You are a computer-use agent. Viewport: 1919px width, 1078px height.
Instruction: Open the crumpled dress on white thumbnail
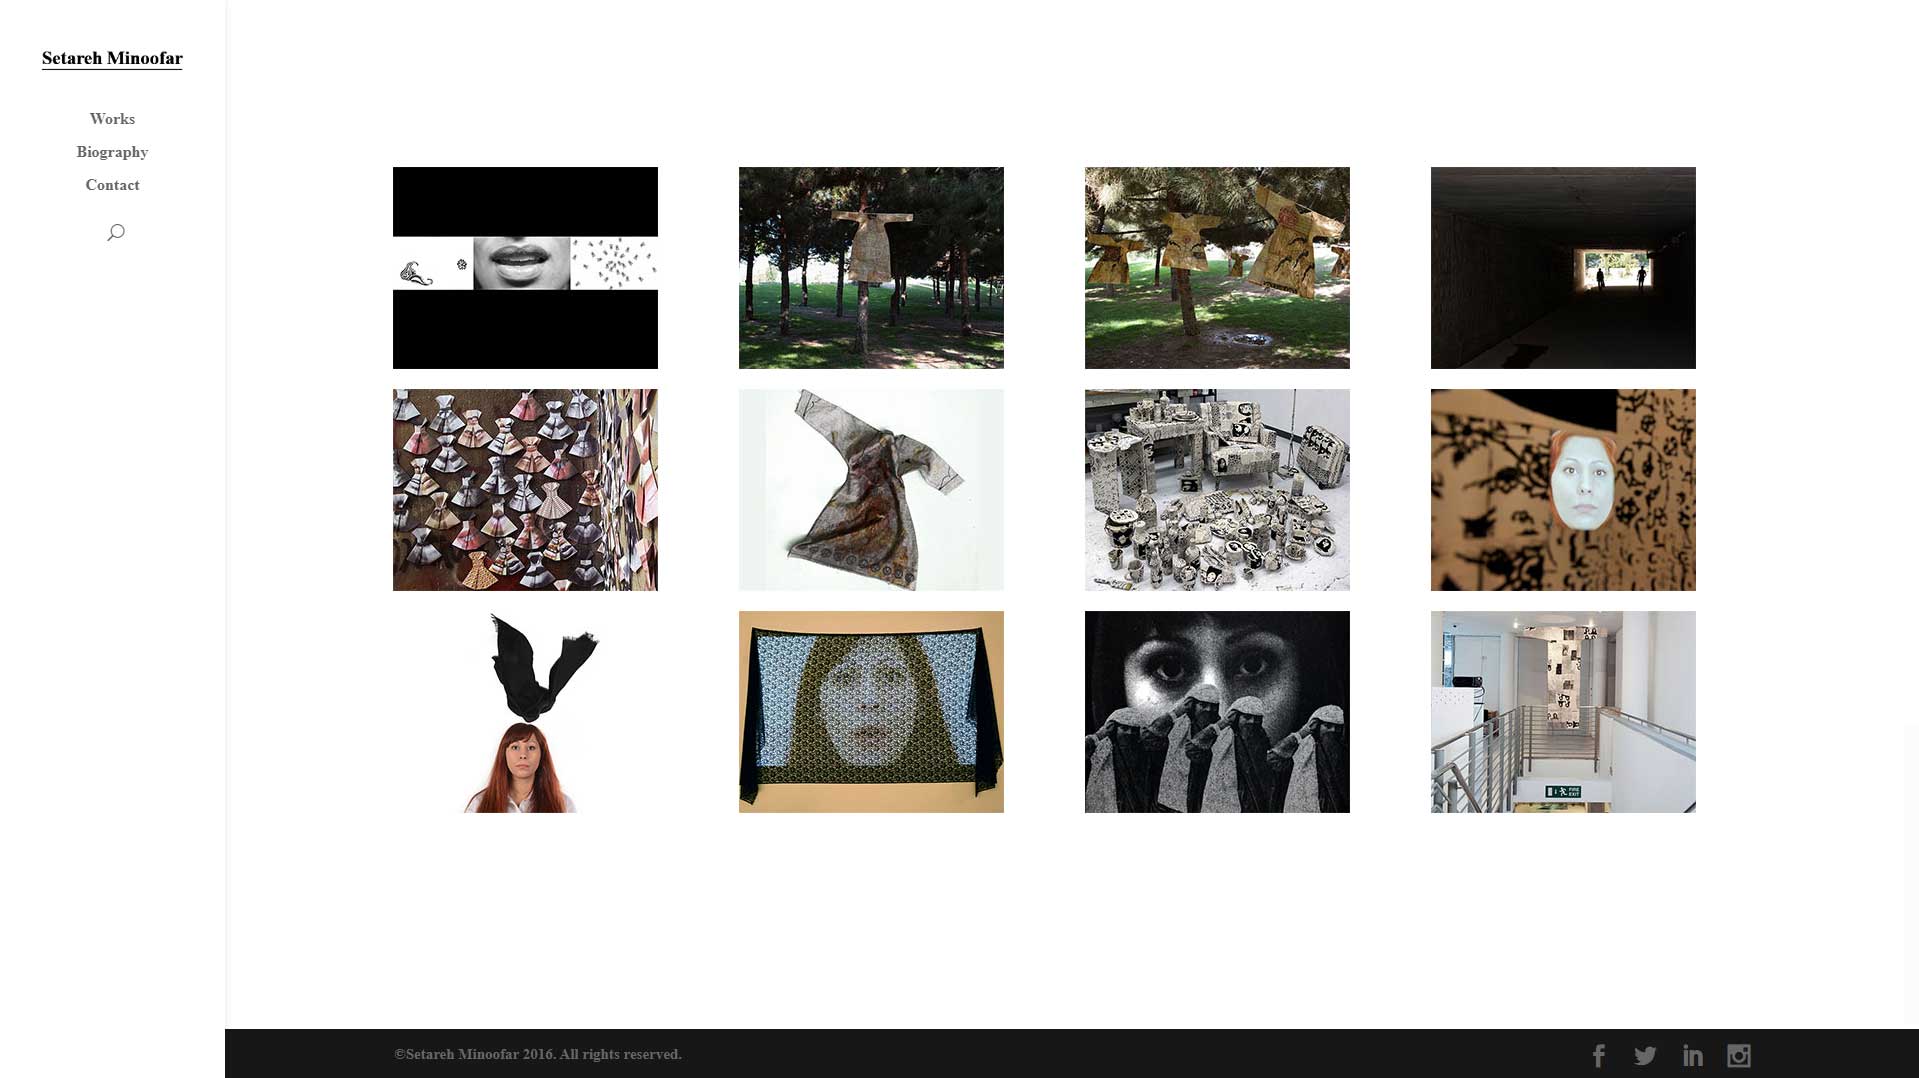pos(871,489)
